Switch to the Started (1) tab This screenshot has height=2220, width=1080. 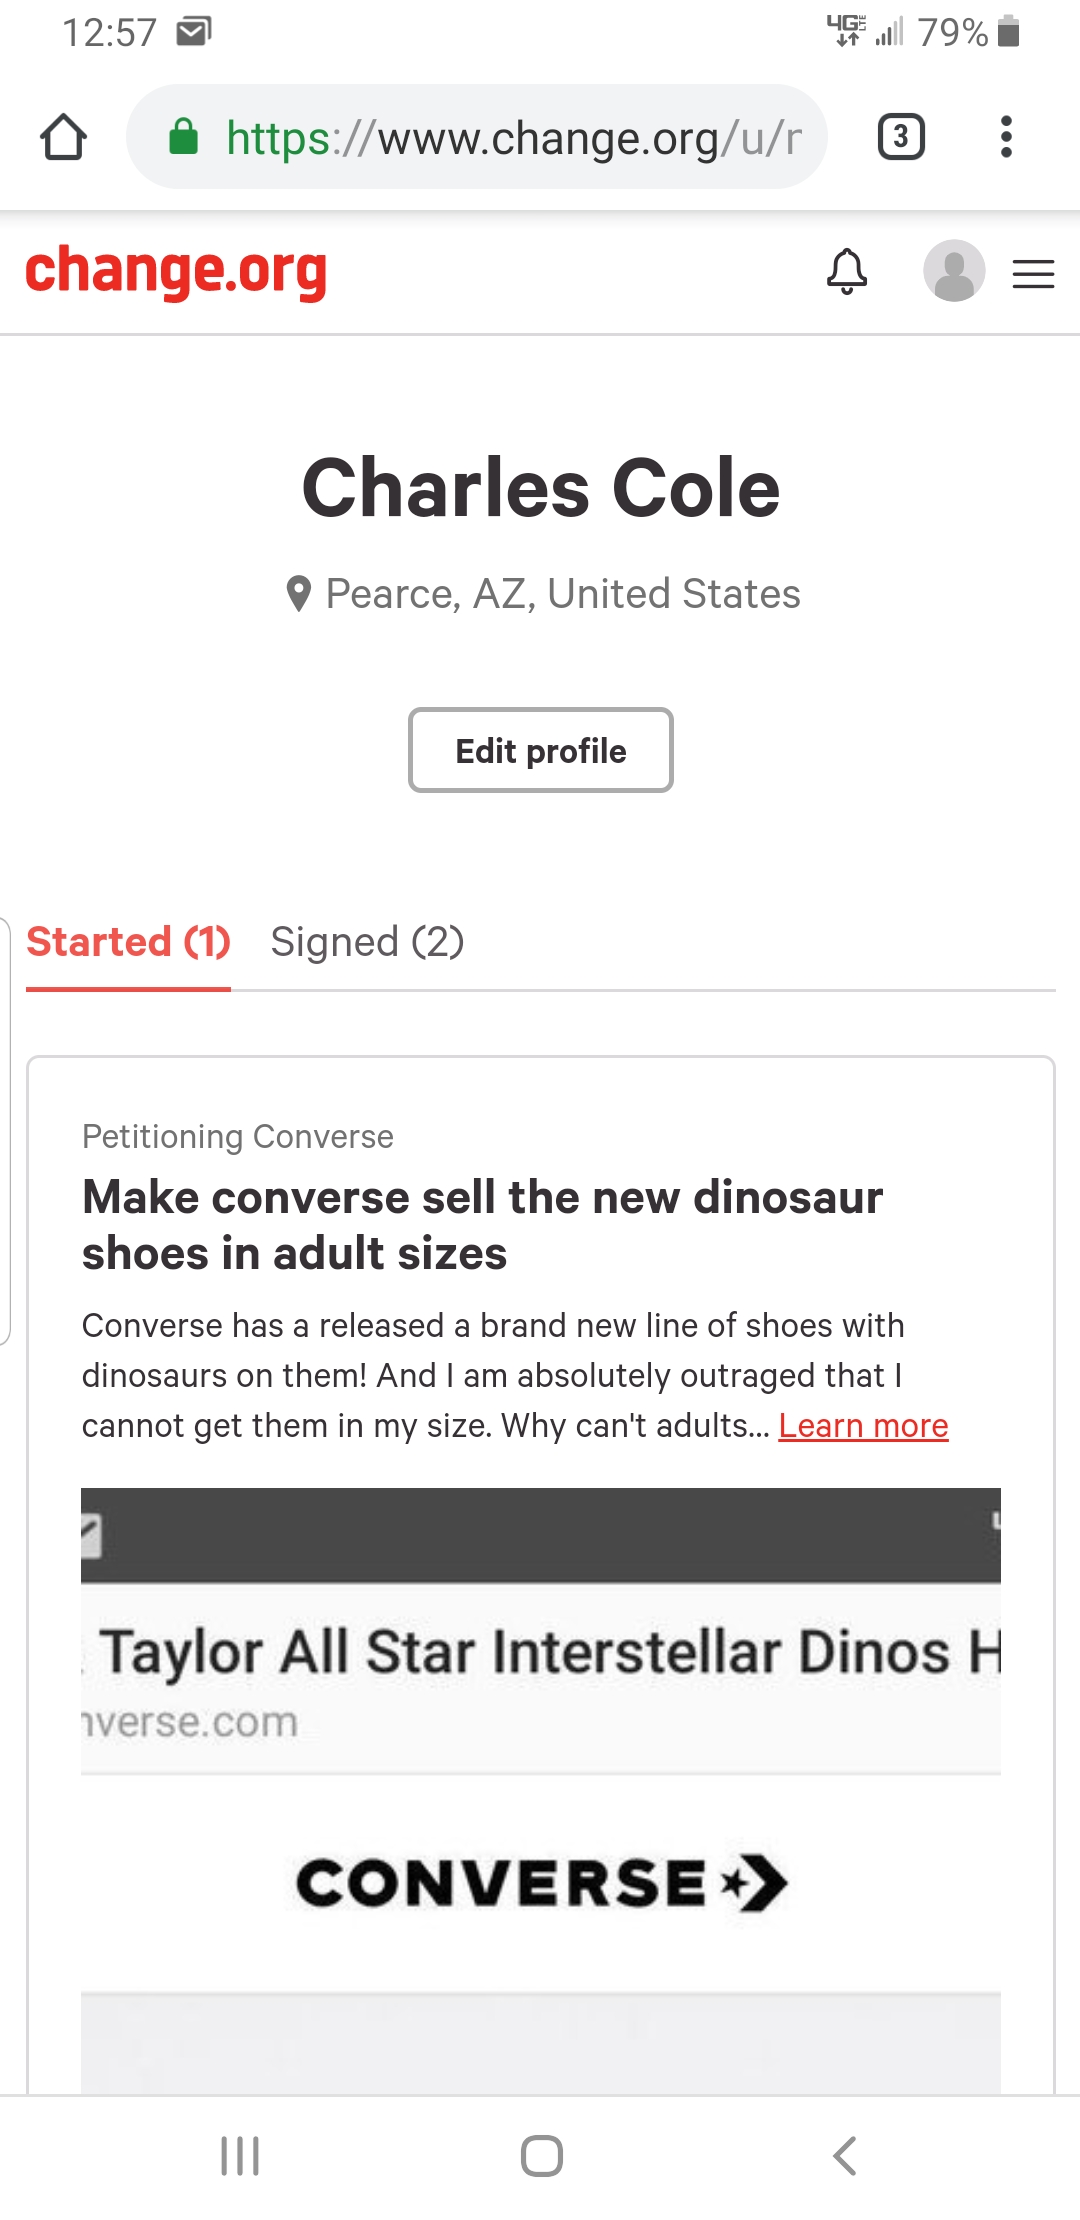tap(128, 942)
